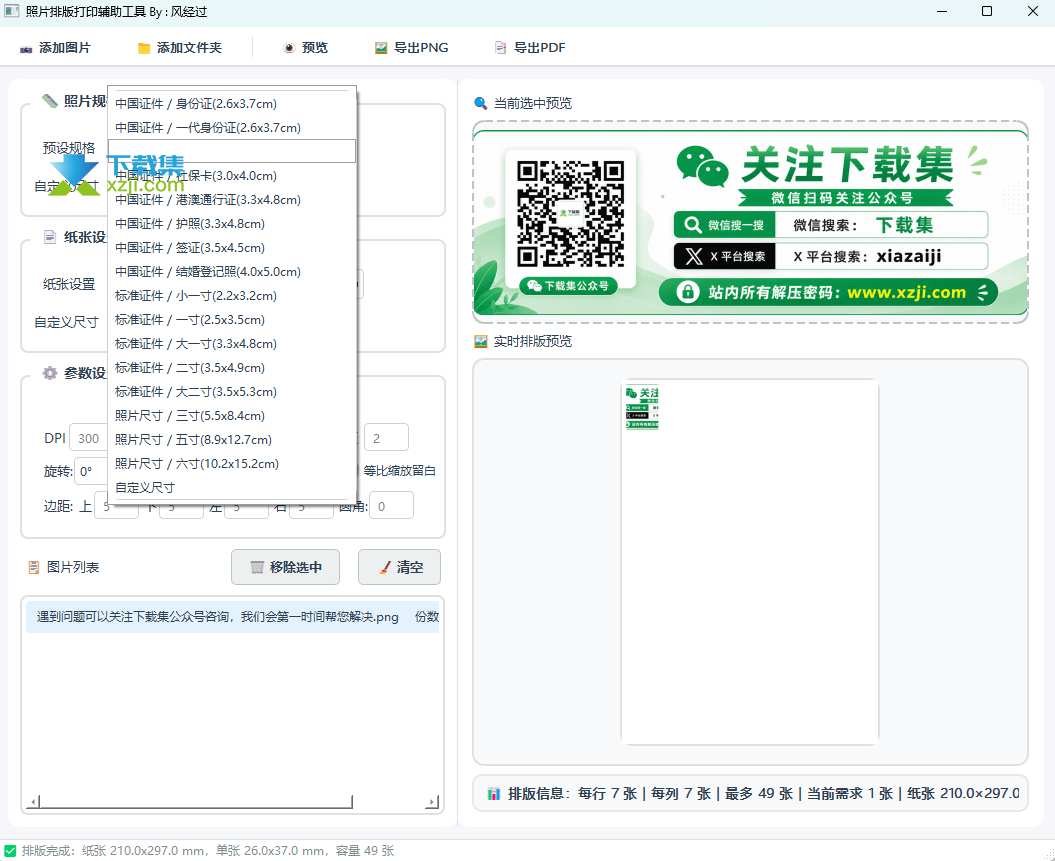The image size is (1055, 861).
Task: Maximize the application window
Action: click(987, 11)
